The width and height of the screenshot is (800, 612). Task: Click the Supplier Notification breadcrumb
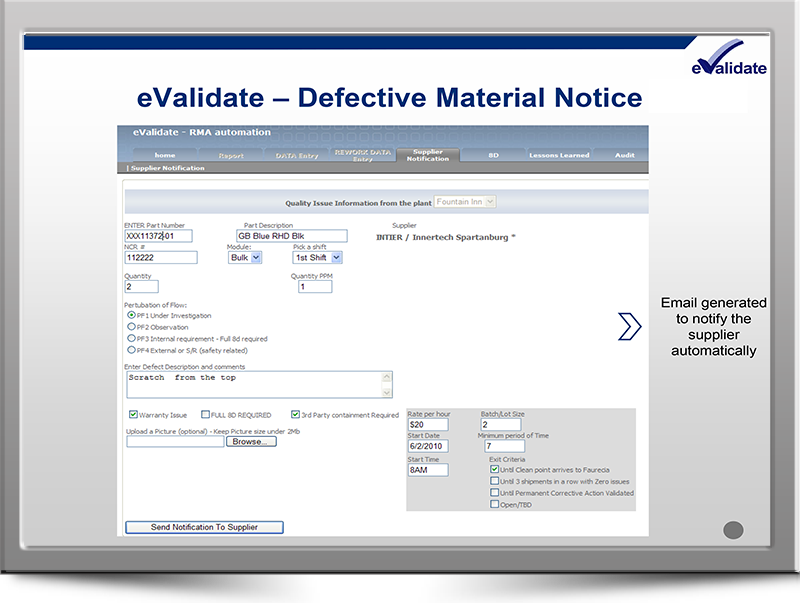[167, 168]
